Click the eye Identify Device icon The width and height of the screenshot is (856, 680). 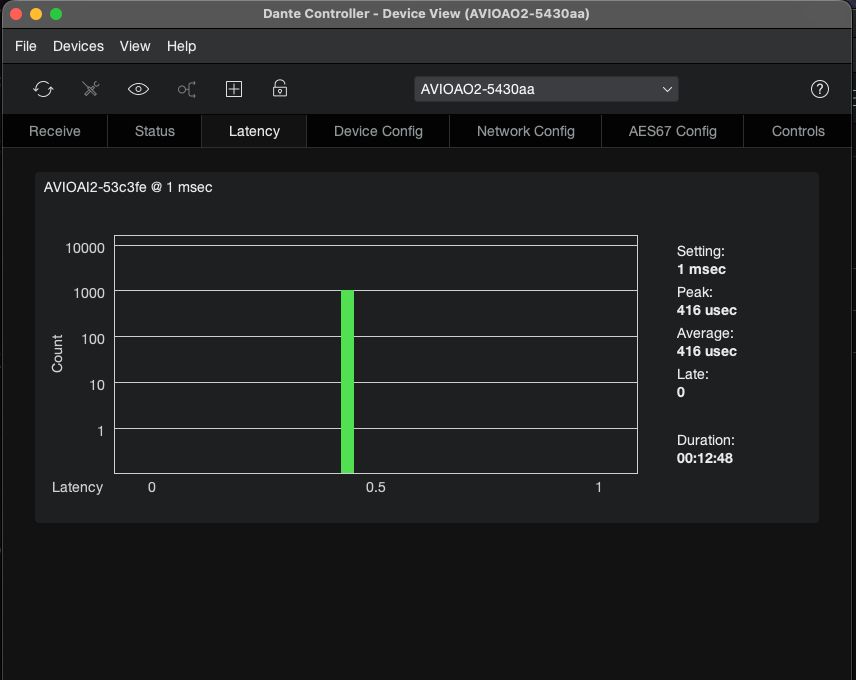138,89
